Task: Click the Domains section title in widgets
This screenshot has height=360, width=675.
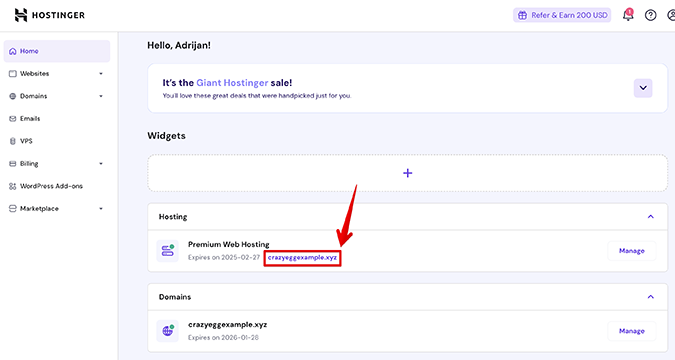Action: 175,297
